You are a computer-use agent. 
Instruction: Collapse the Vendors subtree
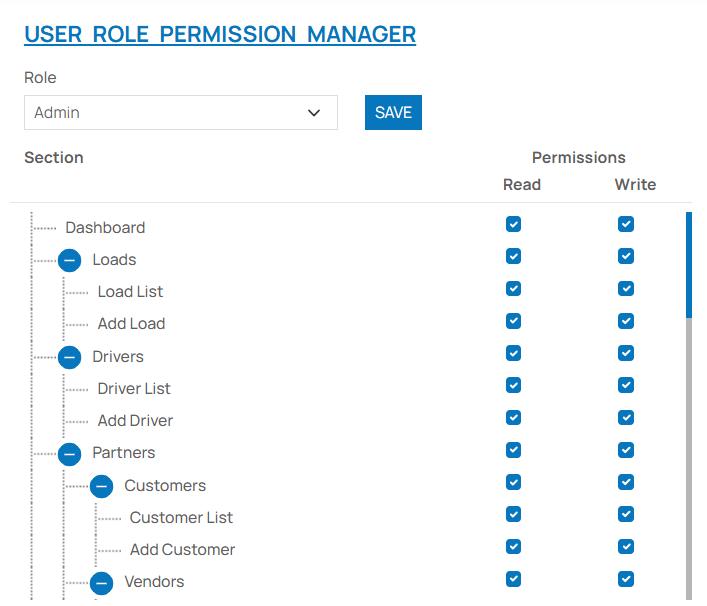coord(101,582)
